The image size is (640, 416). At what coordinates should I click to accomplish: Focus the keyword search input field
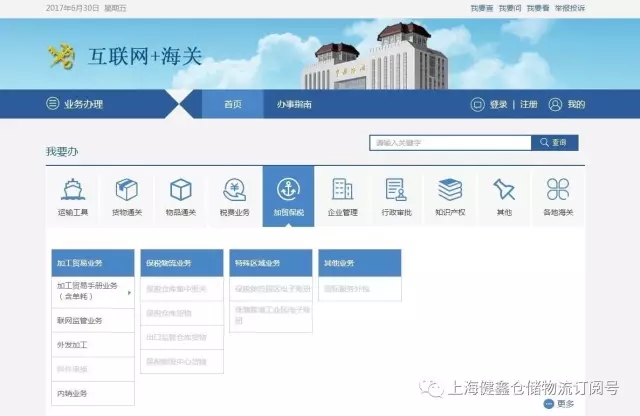coord(450,142)
